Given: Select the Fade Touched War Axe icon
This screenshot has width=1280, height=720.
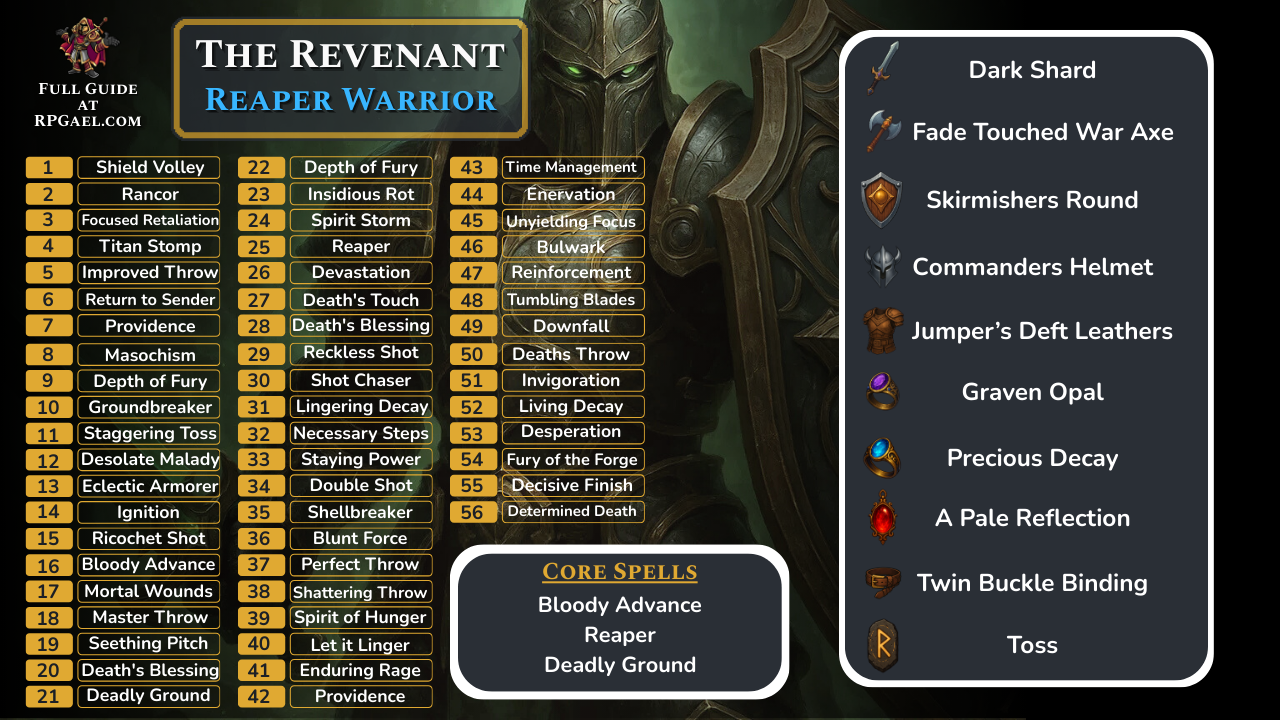Looking at the screenshot, I should coord(883,131).
